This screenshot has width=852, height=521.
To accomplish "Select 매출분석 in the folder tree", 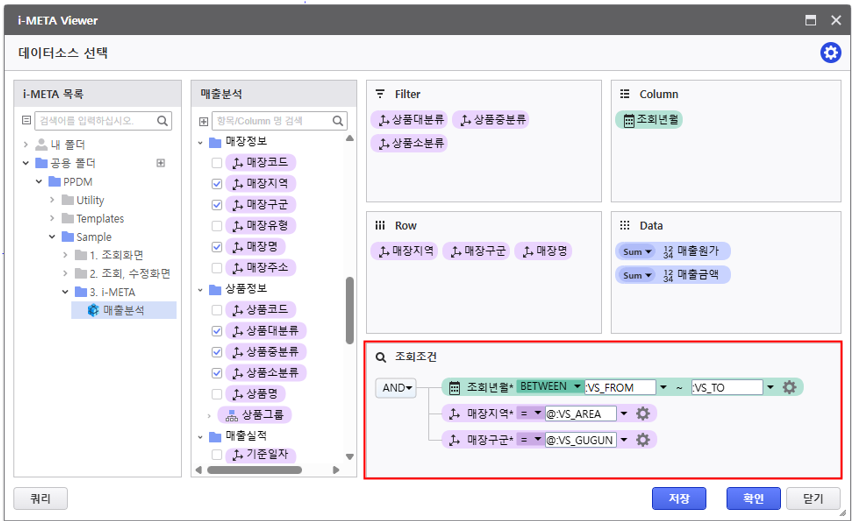I will tap(123, 311).
